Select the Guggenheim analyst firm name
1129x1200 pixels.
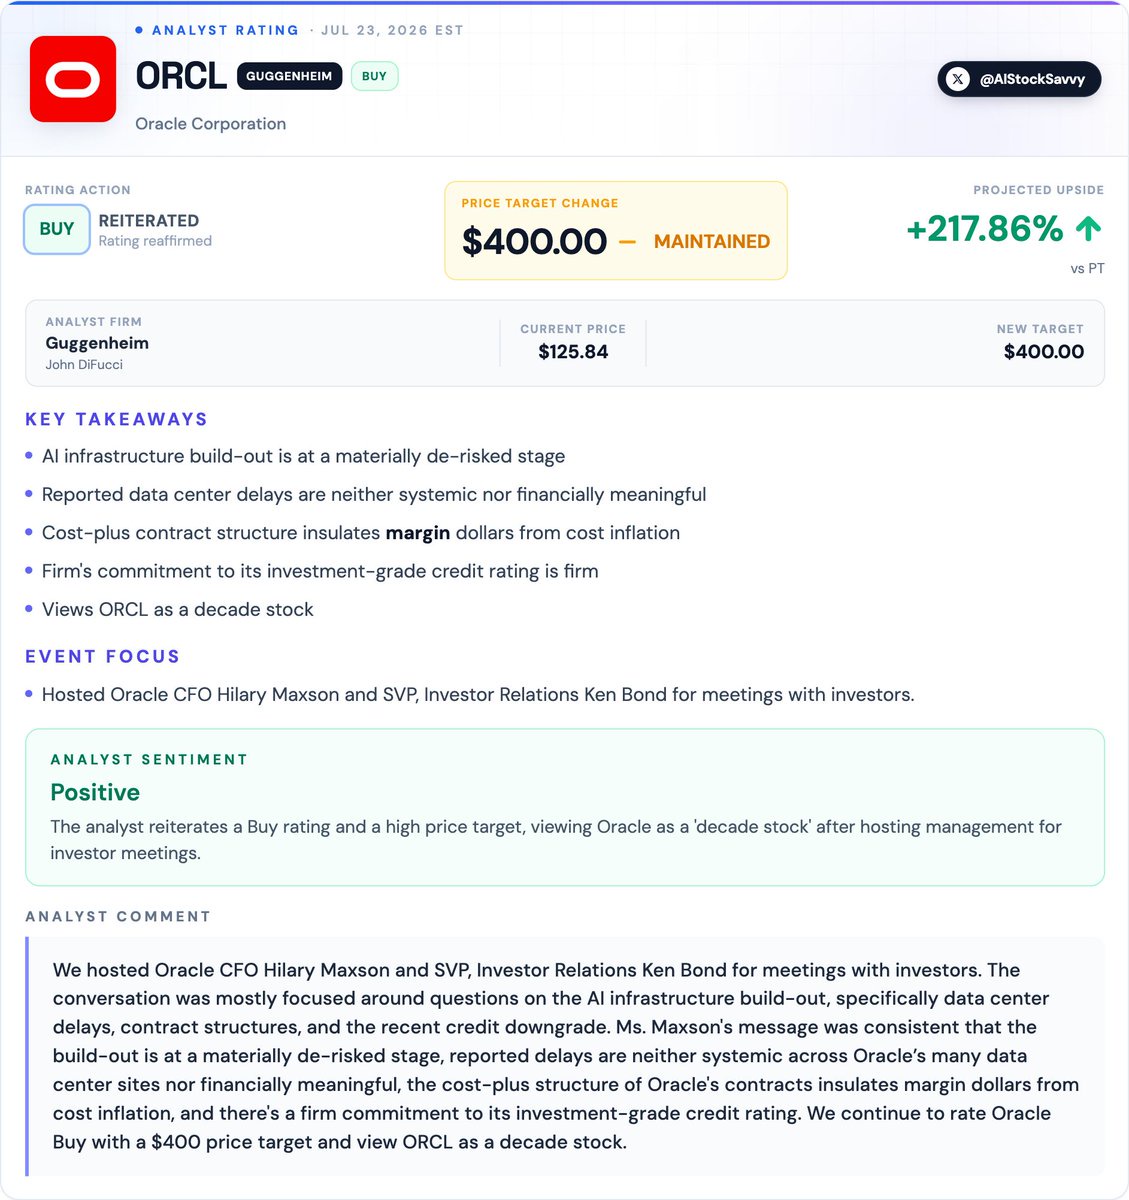tap(97, 343)
